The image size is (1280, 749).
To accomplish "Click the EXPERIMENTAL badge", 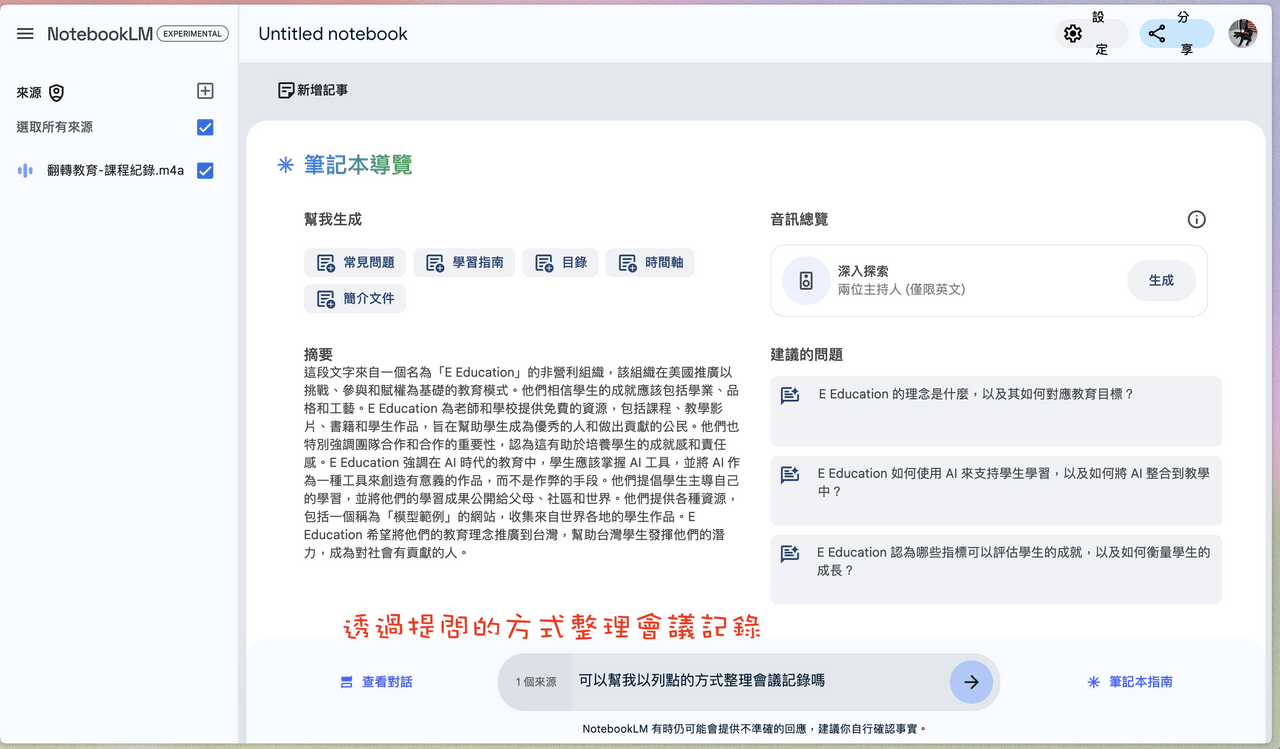I will 193,34.
